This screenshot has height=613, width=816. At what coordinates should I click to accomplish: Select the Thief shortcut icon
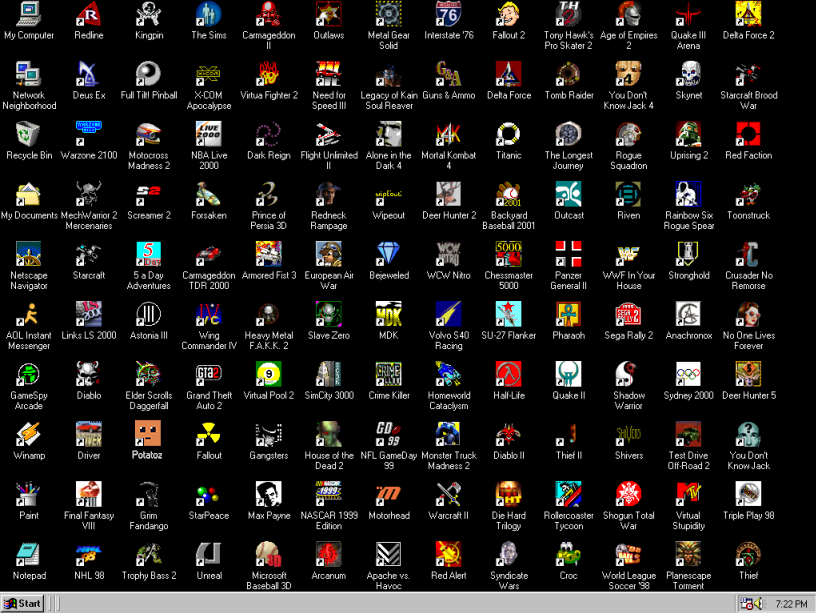[x=748, y=555]
